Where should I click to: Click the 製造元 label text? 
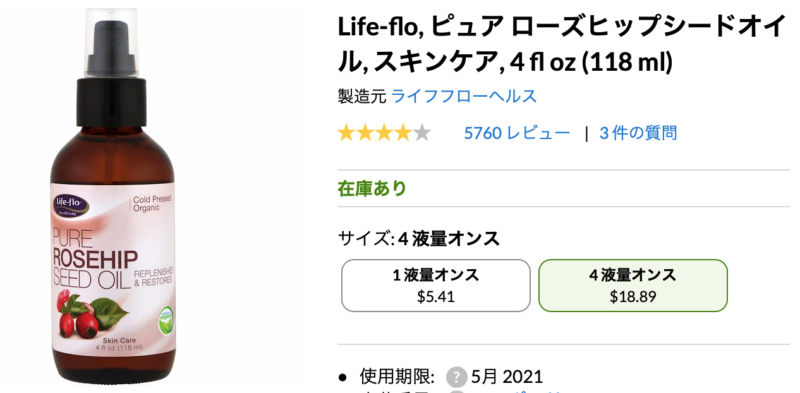pos(362,96)
